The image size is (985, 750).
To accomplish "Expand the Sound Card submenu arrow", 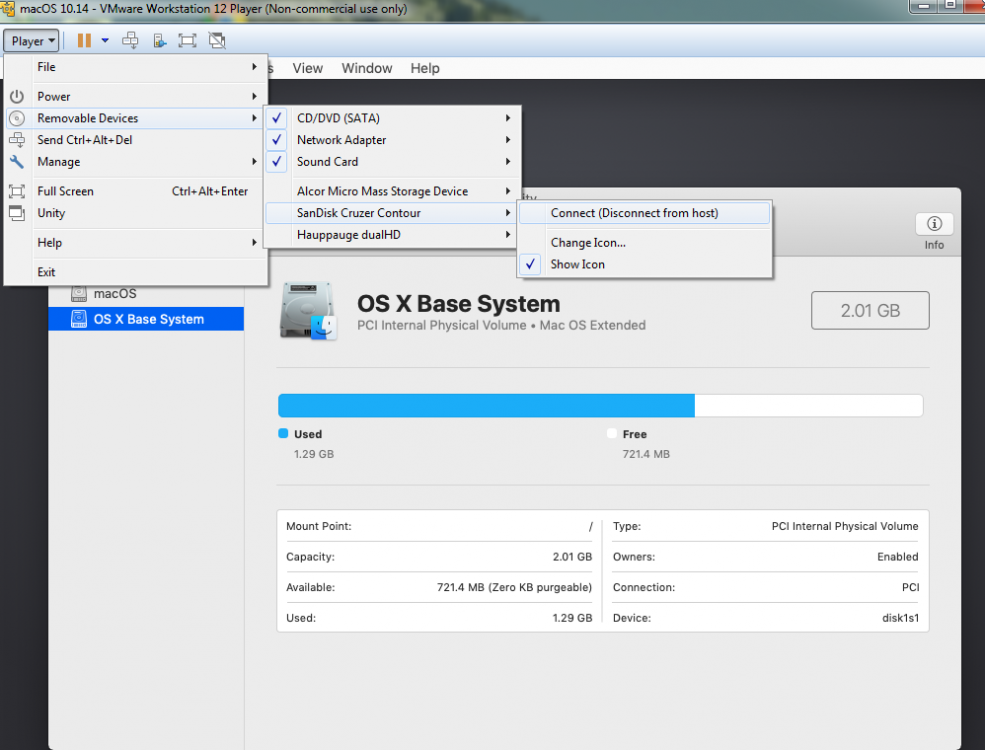I will point(508,162).
